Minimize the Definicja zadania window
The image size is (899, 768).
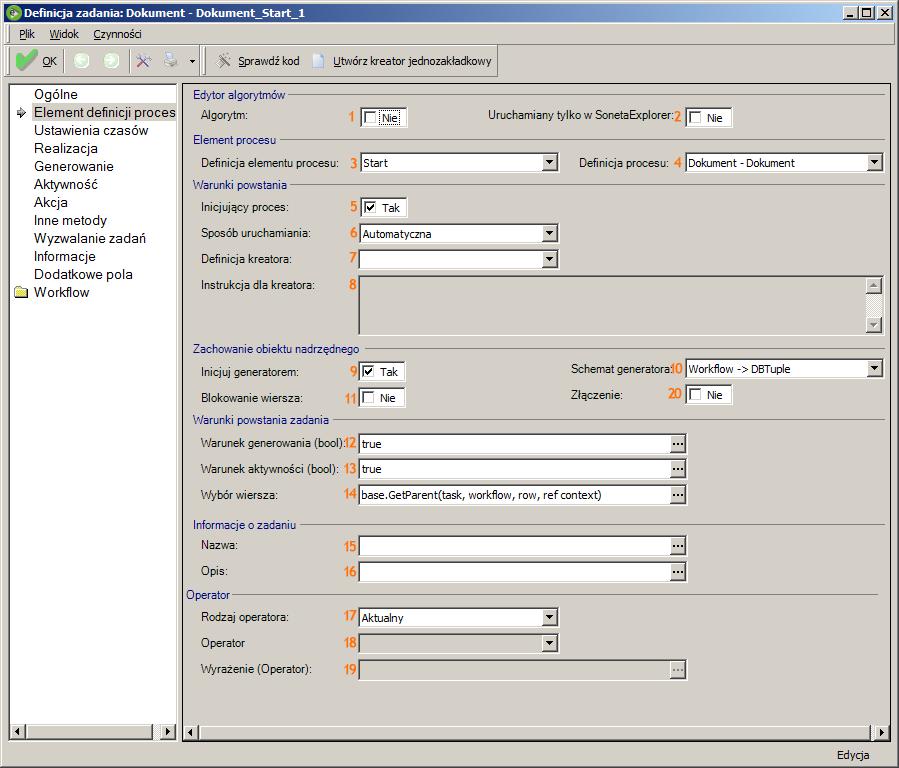[x=850, y=13]
